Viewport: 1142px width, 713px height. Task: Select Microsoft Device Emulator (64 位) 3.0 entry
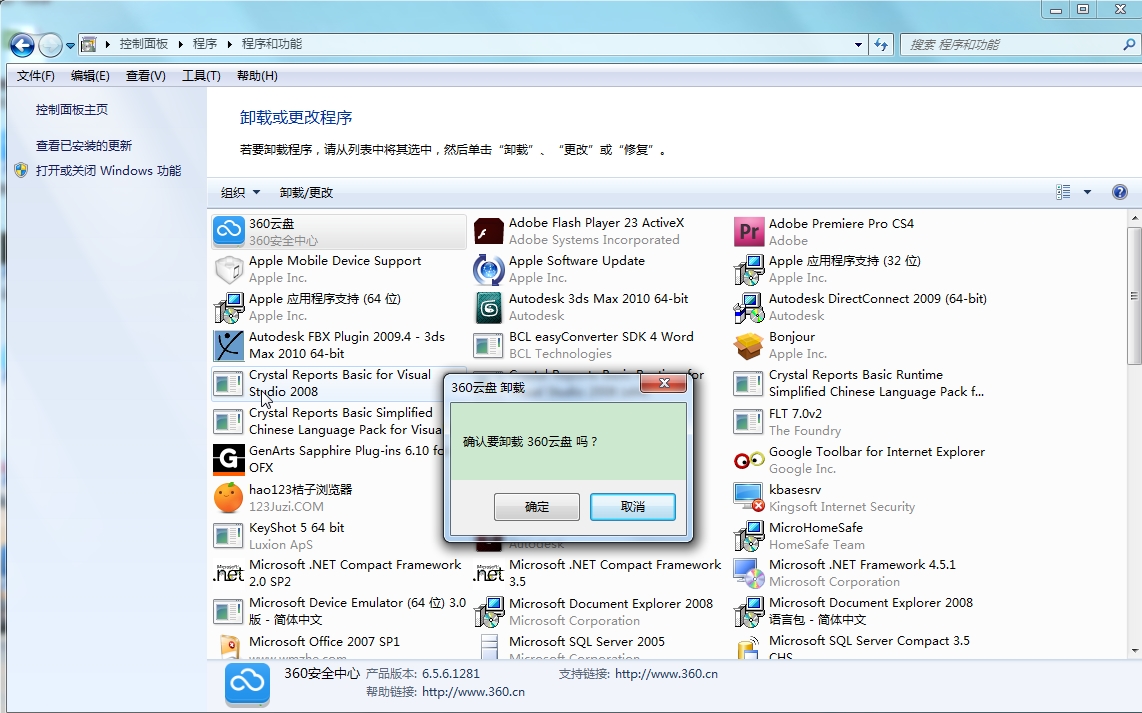click(339, 611)
